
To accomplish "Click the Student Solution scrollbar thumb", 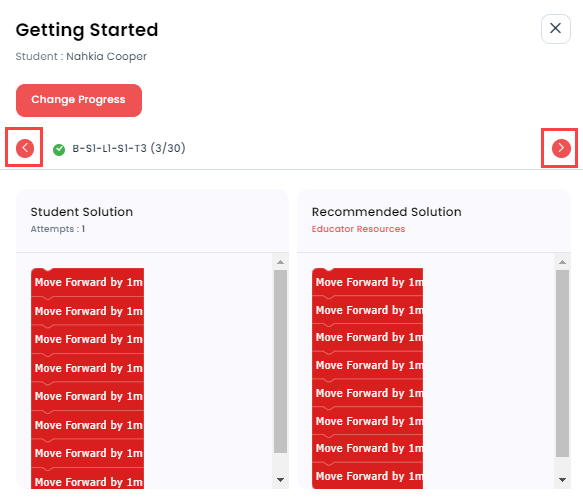I will point(280,361).
